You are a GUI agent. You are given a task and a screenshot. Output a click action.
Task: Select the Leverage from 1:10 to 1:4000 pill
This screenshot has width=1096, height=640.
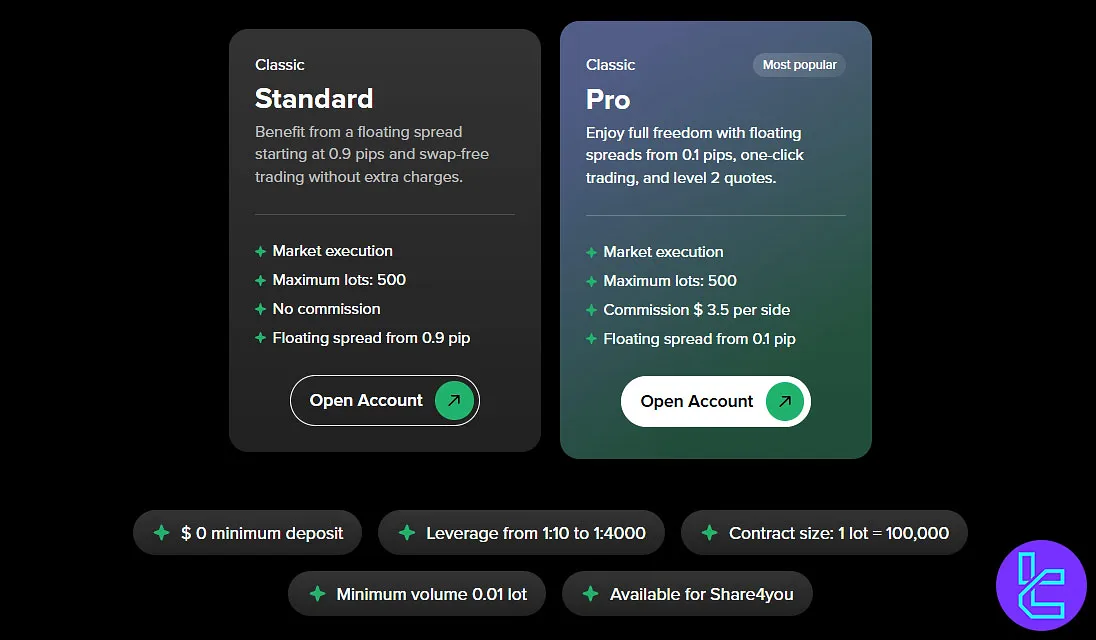[x=521, y=532]
